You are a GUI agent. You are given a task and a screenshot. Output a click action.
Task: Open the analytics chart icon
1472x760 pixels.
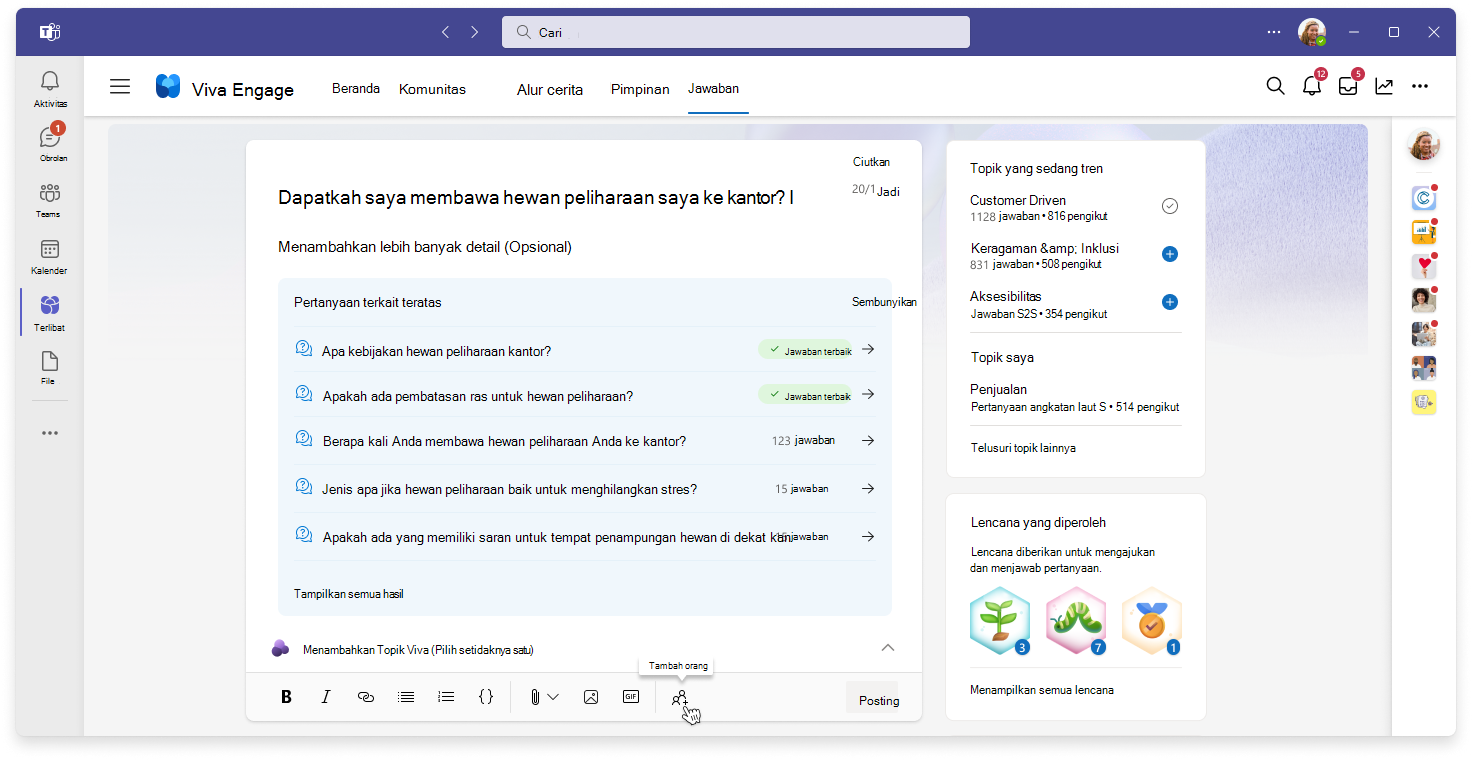1384,86
